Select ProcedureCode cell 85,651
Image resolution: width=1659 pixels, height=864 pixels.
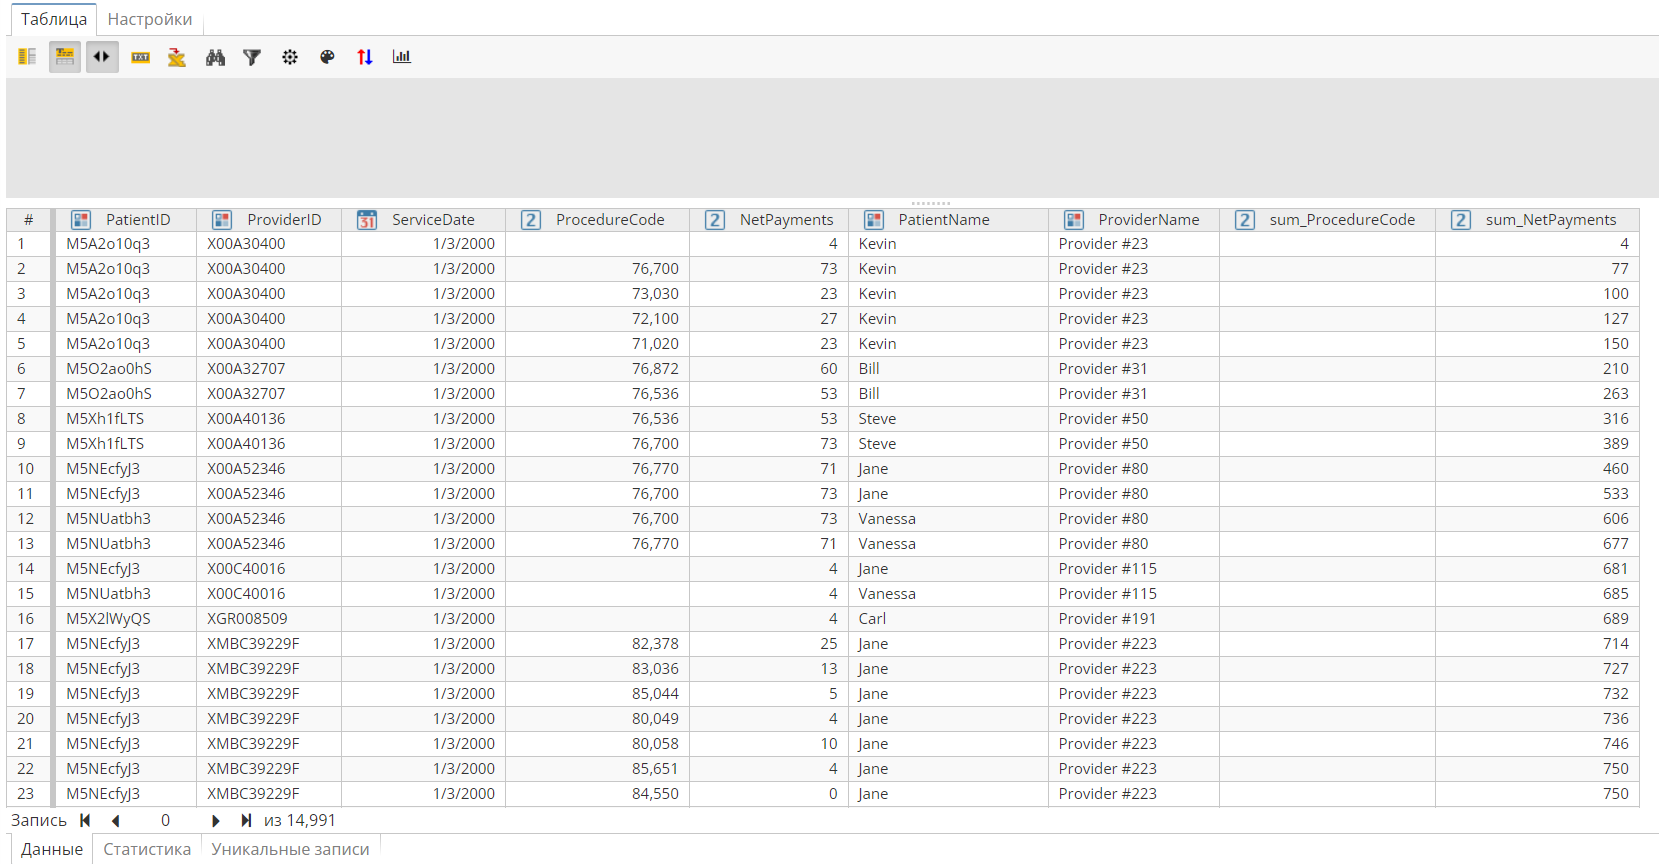[x=598, y=769]
